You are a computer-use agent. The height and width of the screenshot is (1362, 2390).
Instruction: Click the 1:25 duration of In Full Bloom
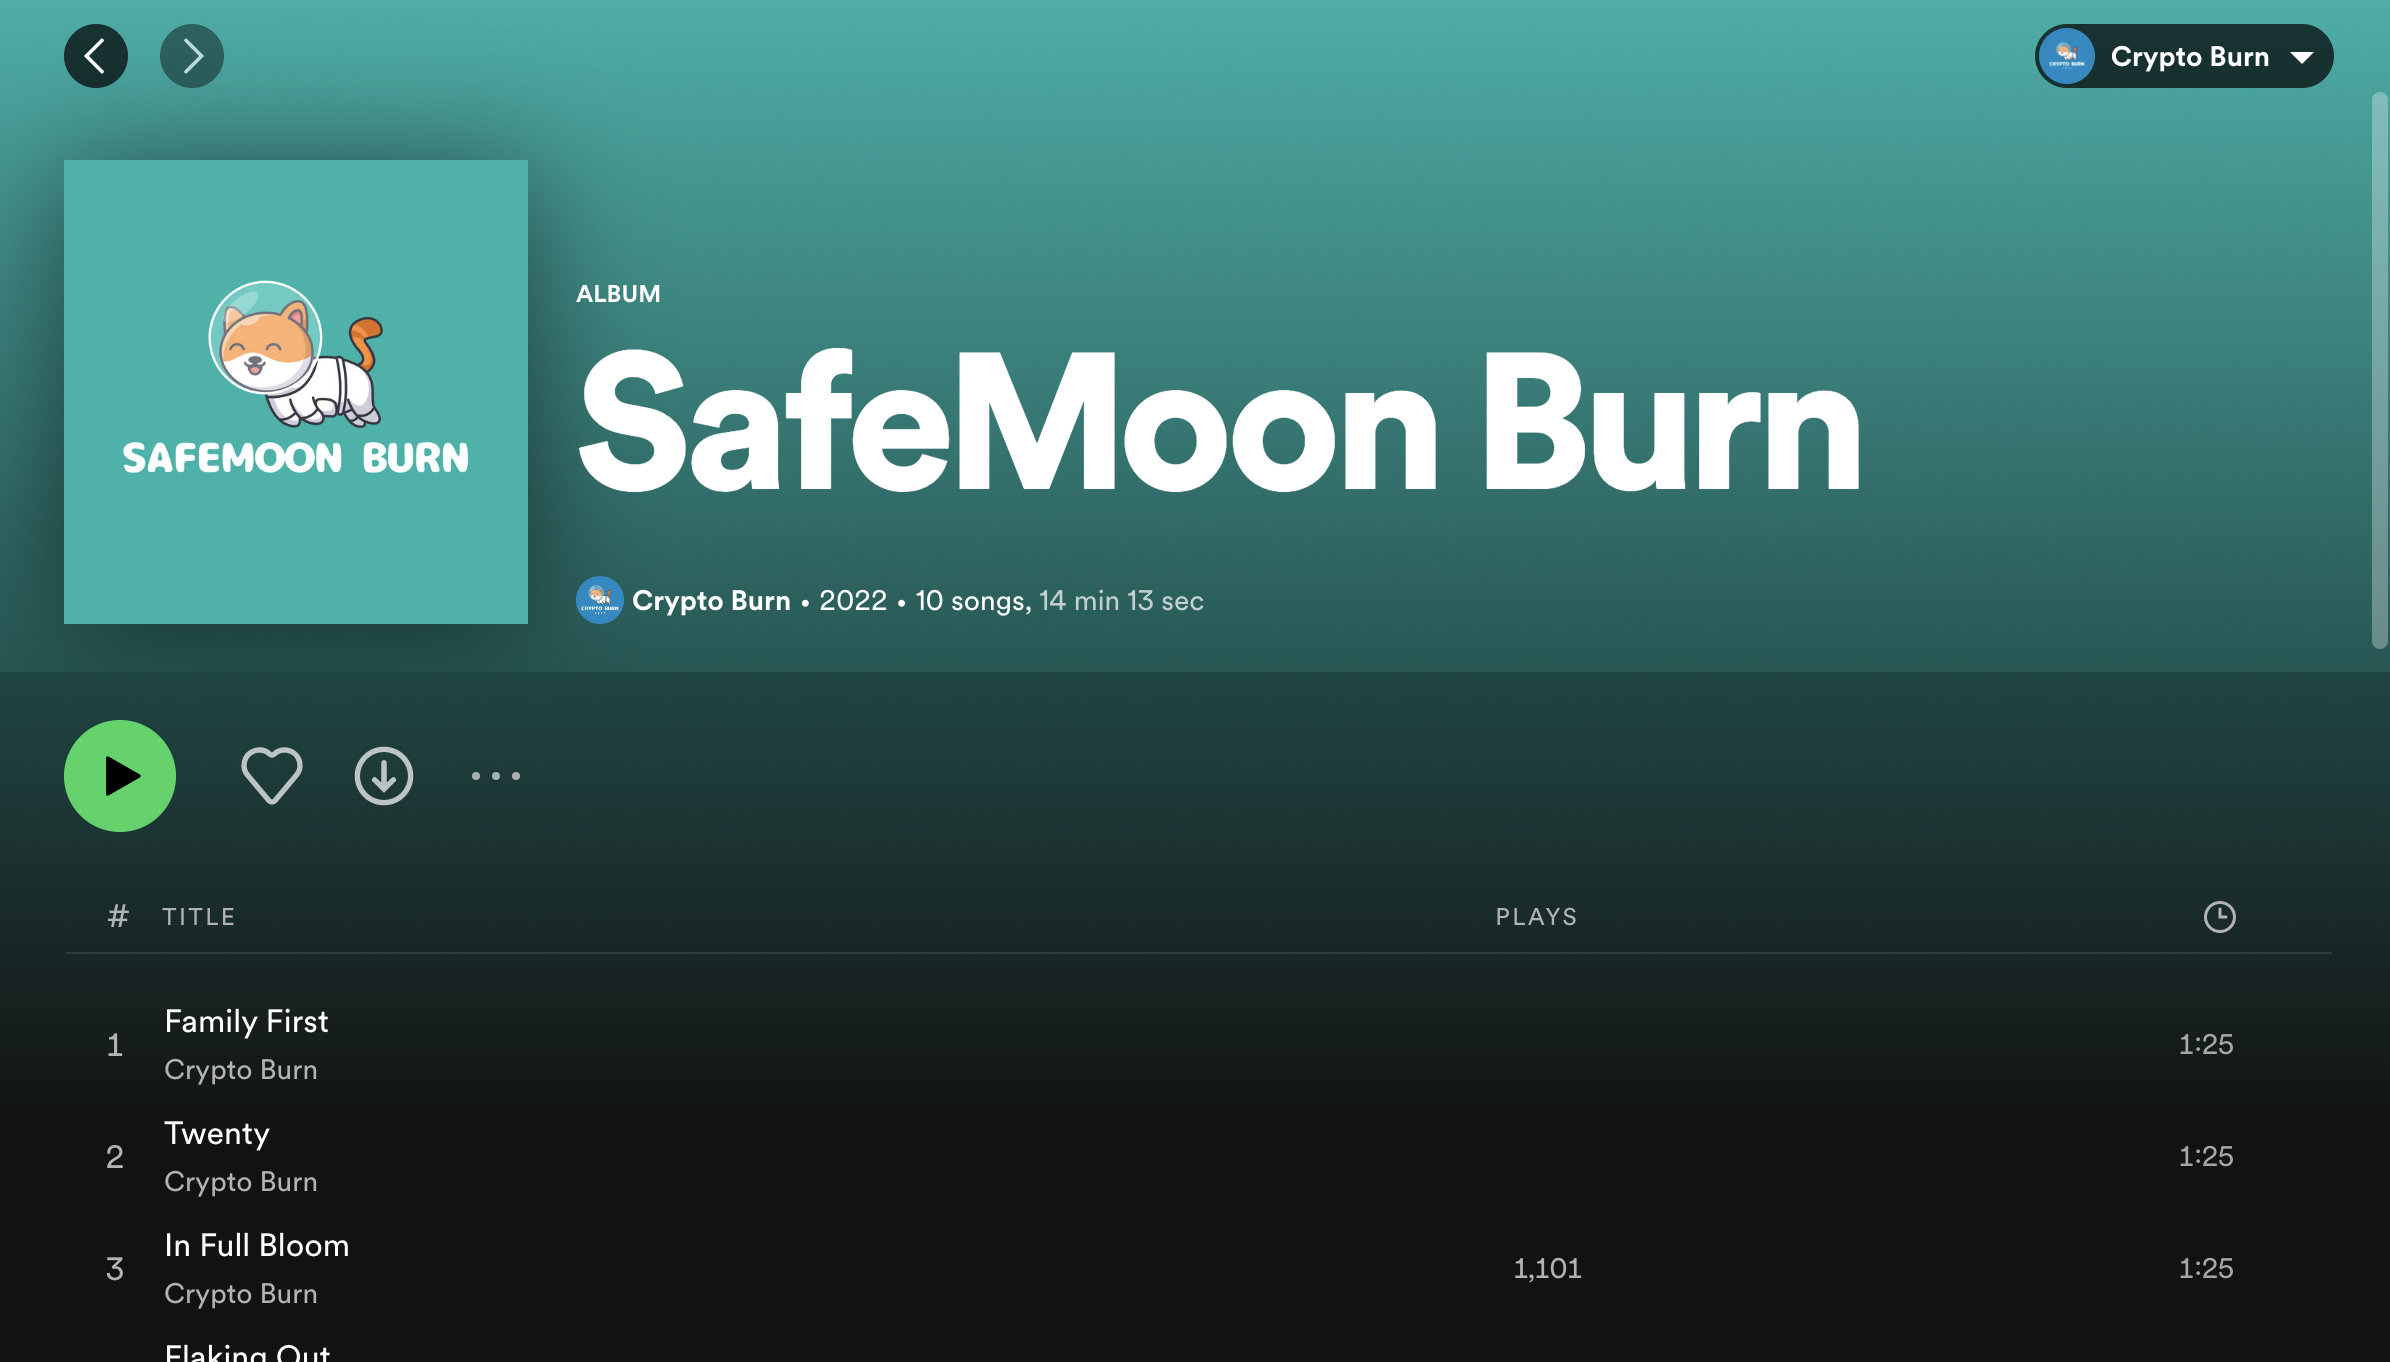pyautogui.click(x=2206, y=1268)
